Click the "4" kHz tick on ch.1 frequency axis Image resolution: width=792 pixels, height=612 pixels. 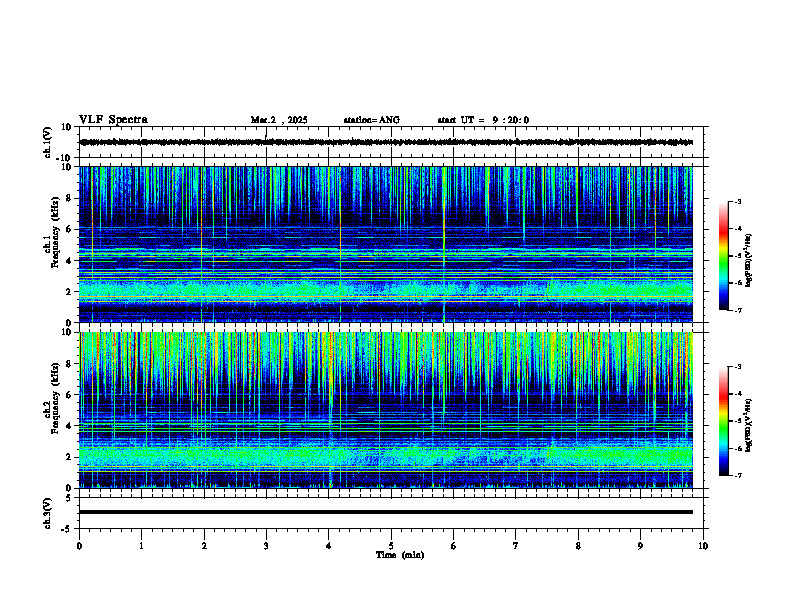[x=70, y=261]
